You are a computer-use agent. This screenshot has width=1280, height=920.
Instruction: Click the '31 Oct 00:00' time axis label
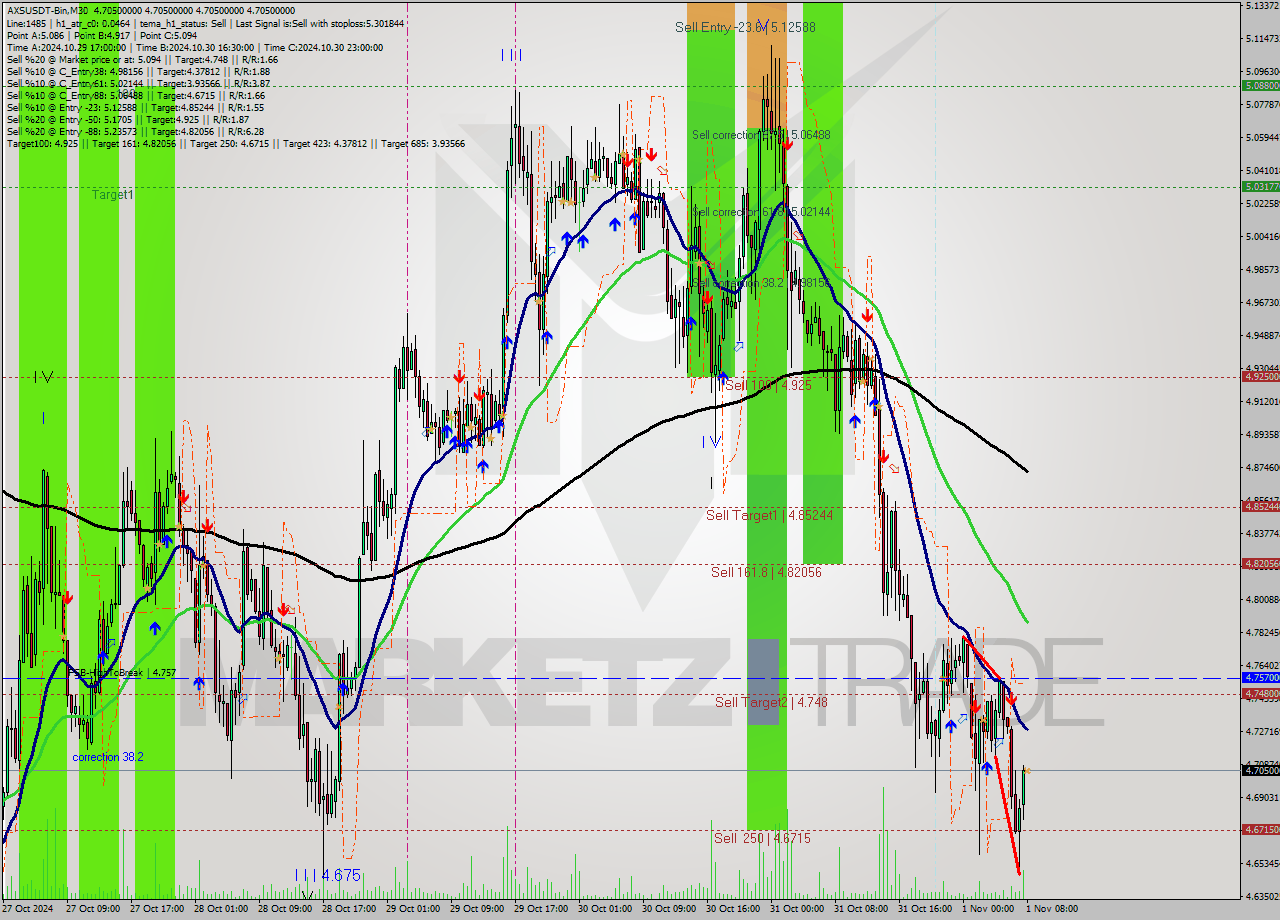(796, 909)
